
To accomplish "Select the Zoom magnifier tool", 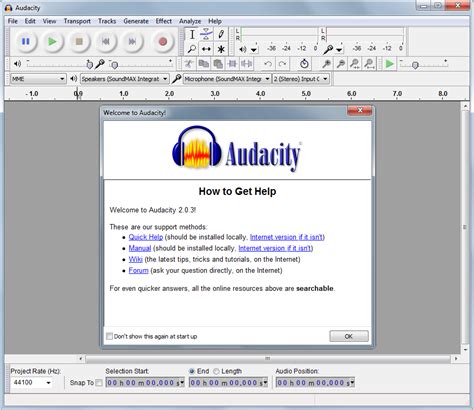I will [x=192, y=49].
